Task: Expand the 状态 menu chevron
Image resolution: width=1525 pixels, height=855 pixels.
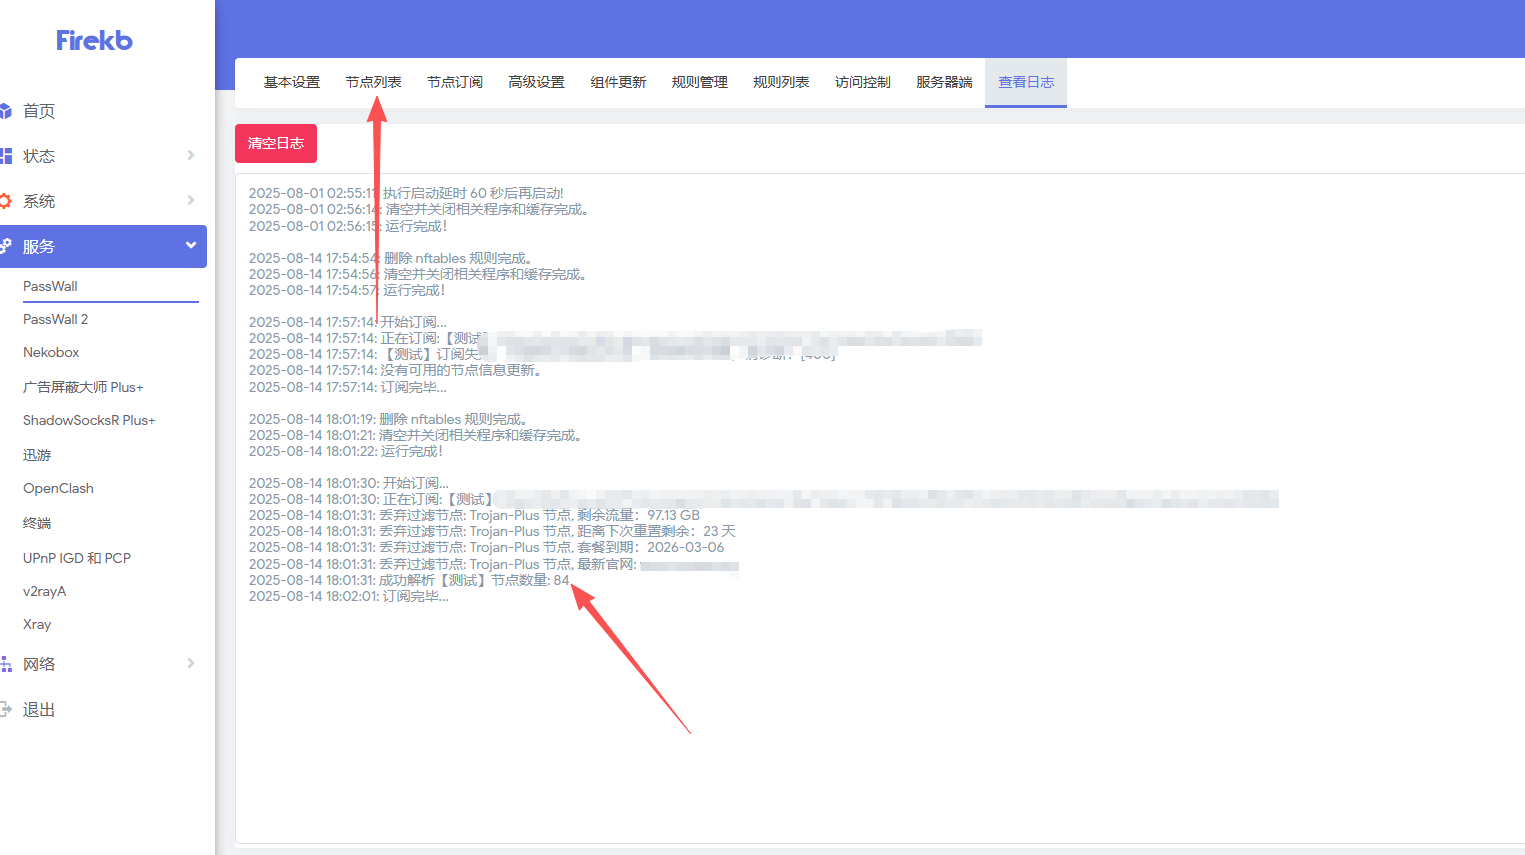Action: tap(191, 155)
